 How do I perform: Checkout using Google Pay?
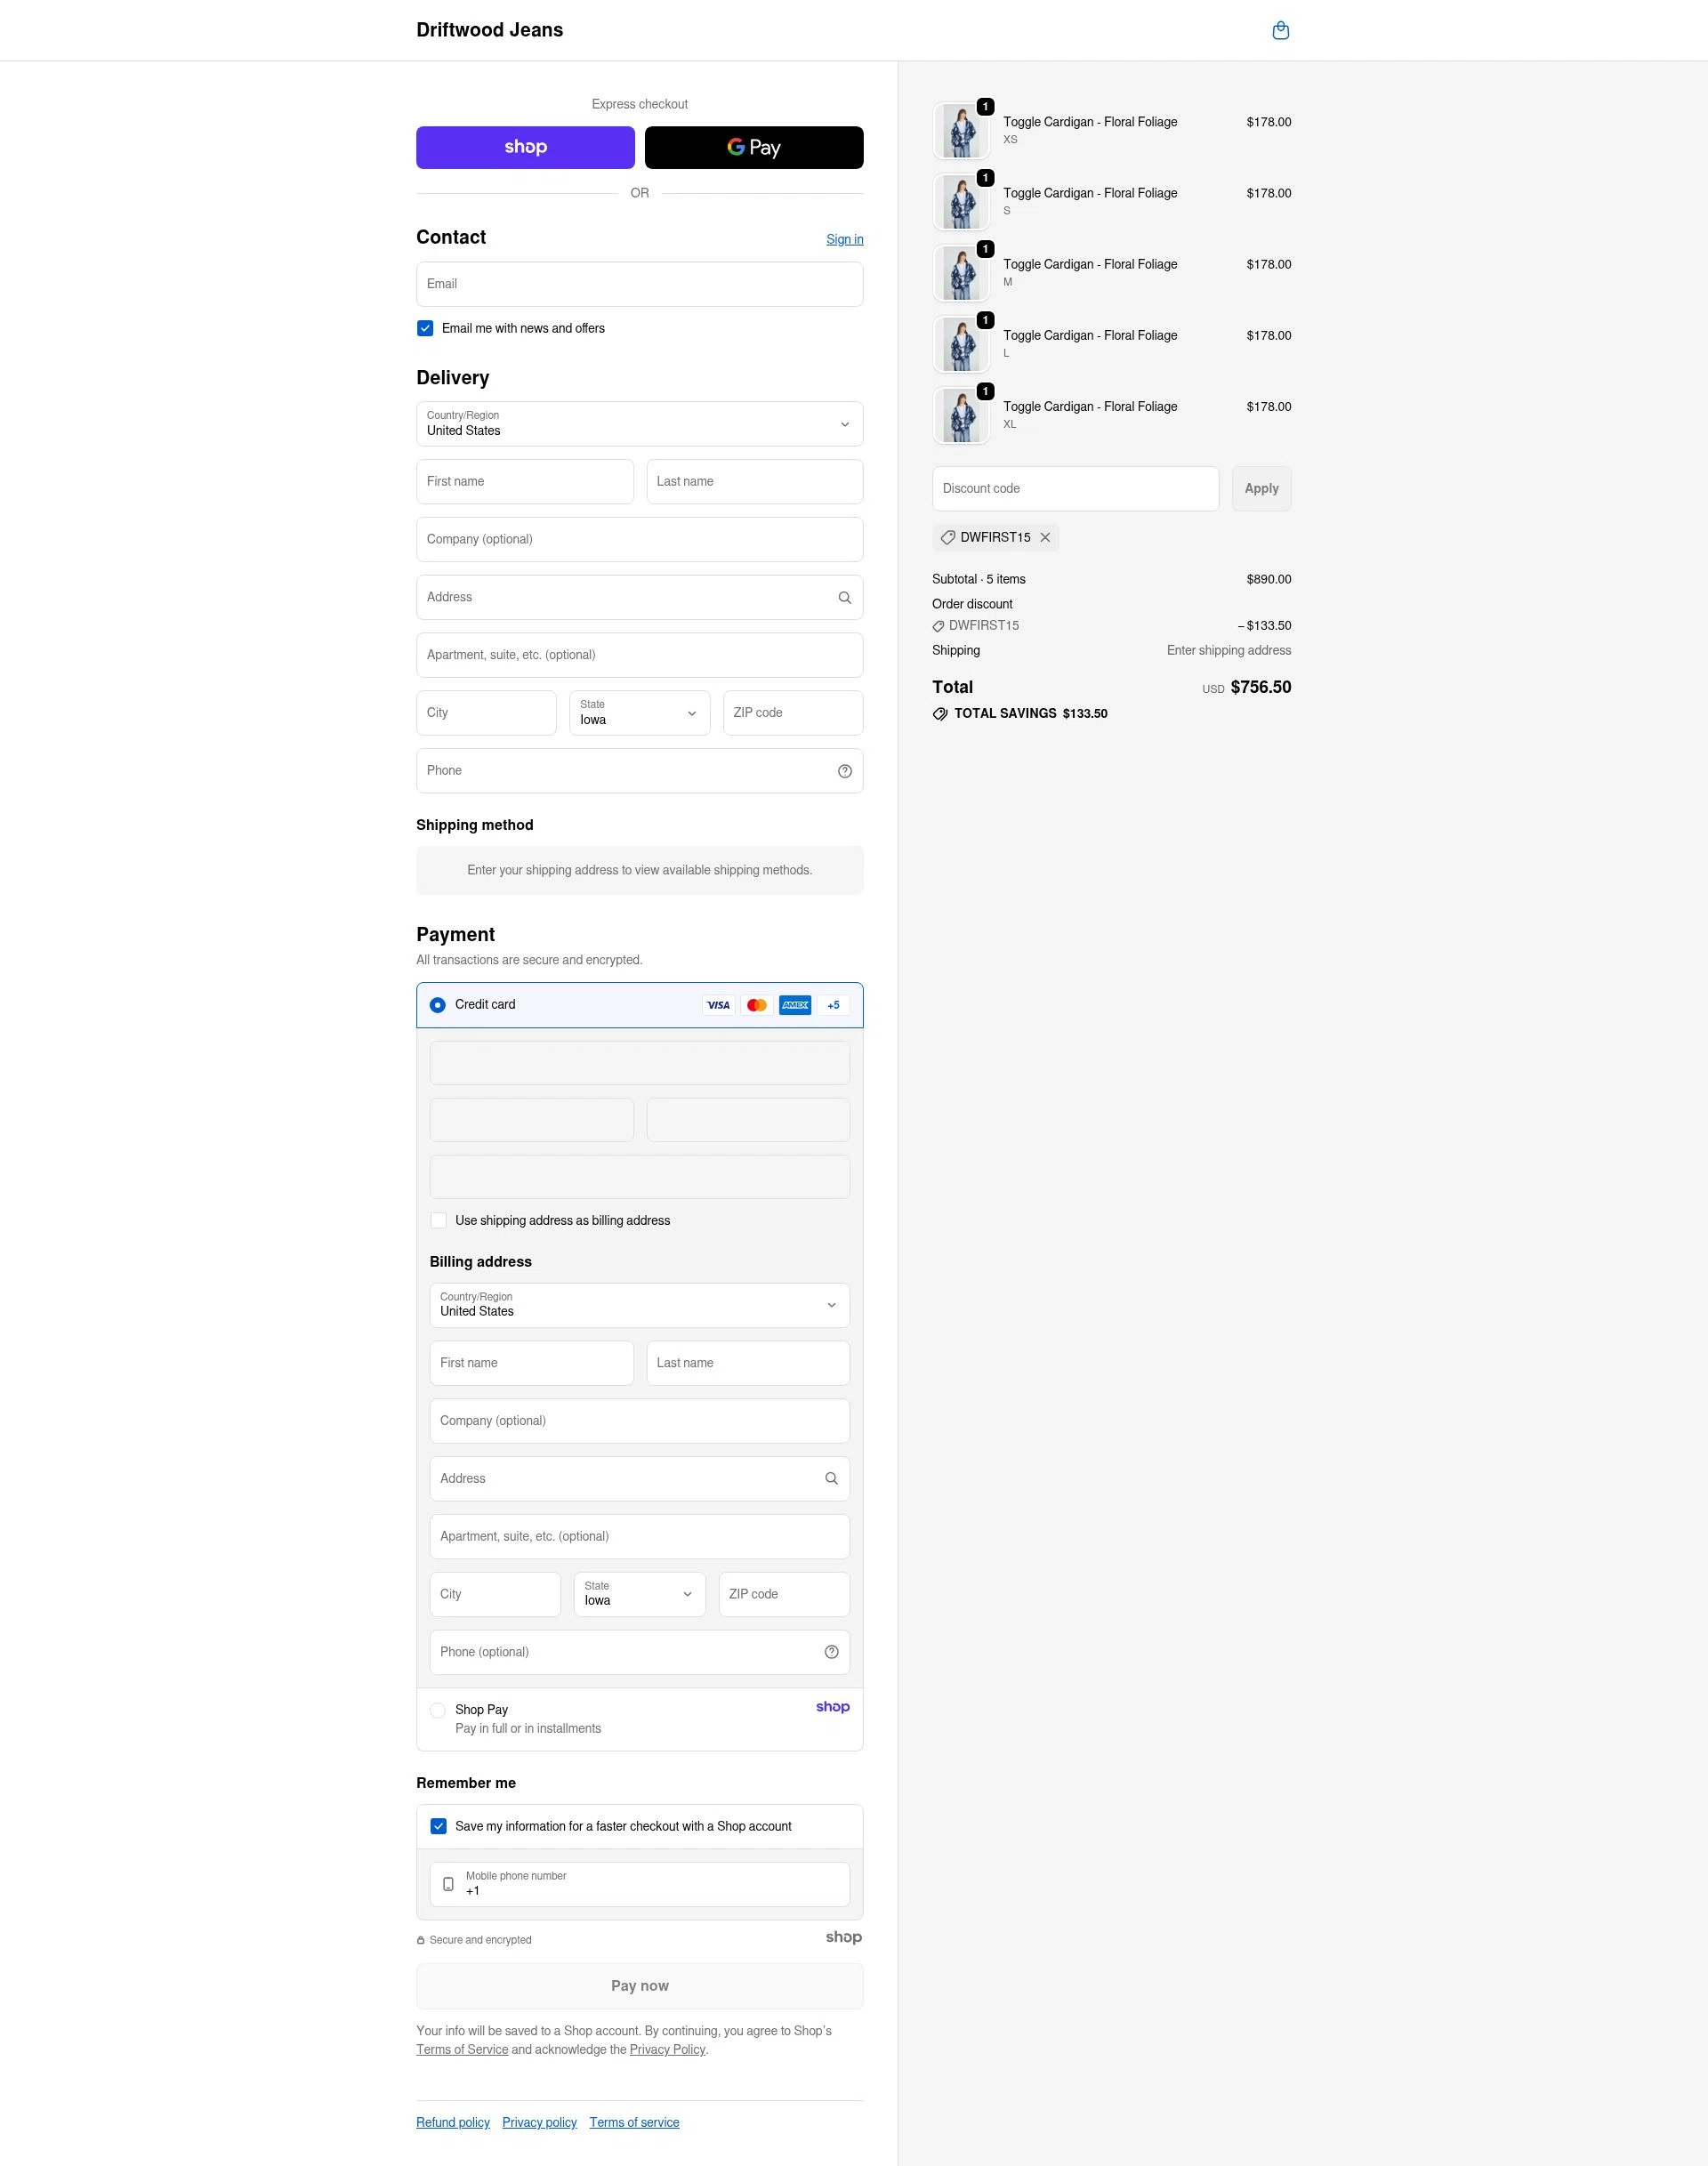753,147
